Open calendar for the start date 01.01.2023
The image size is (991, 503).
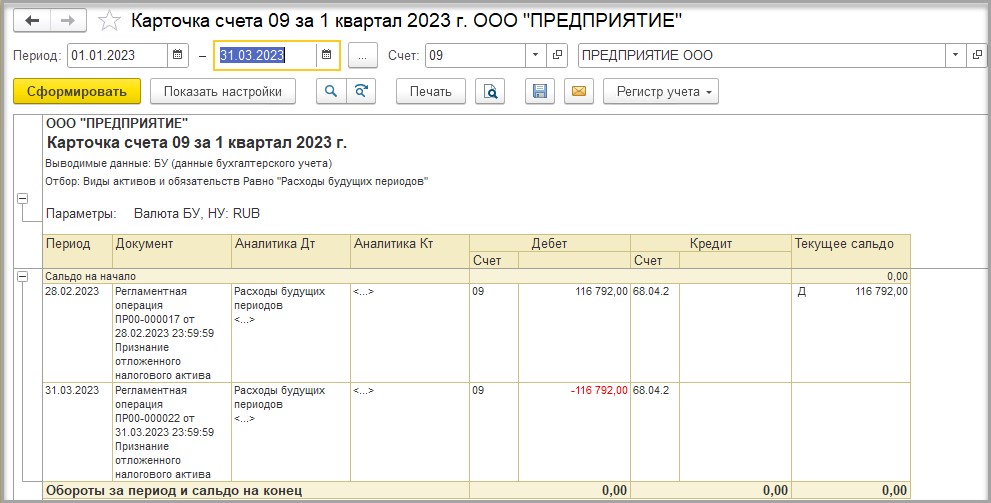pos(177,55)
